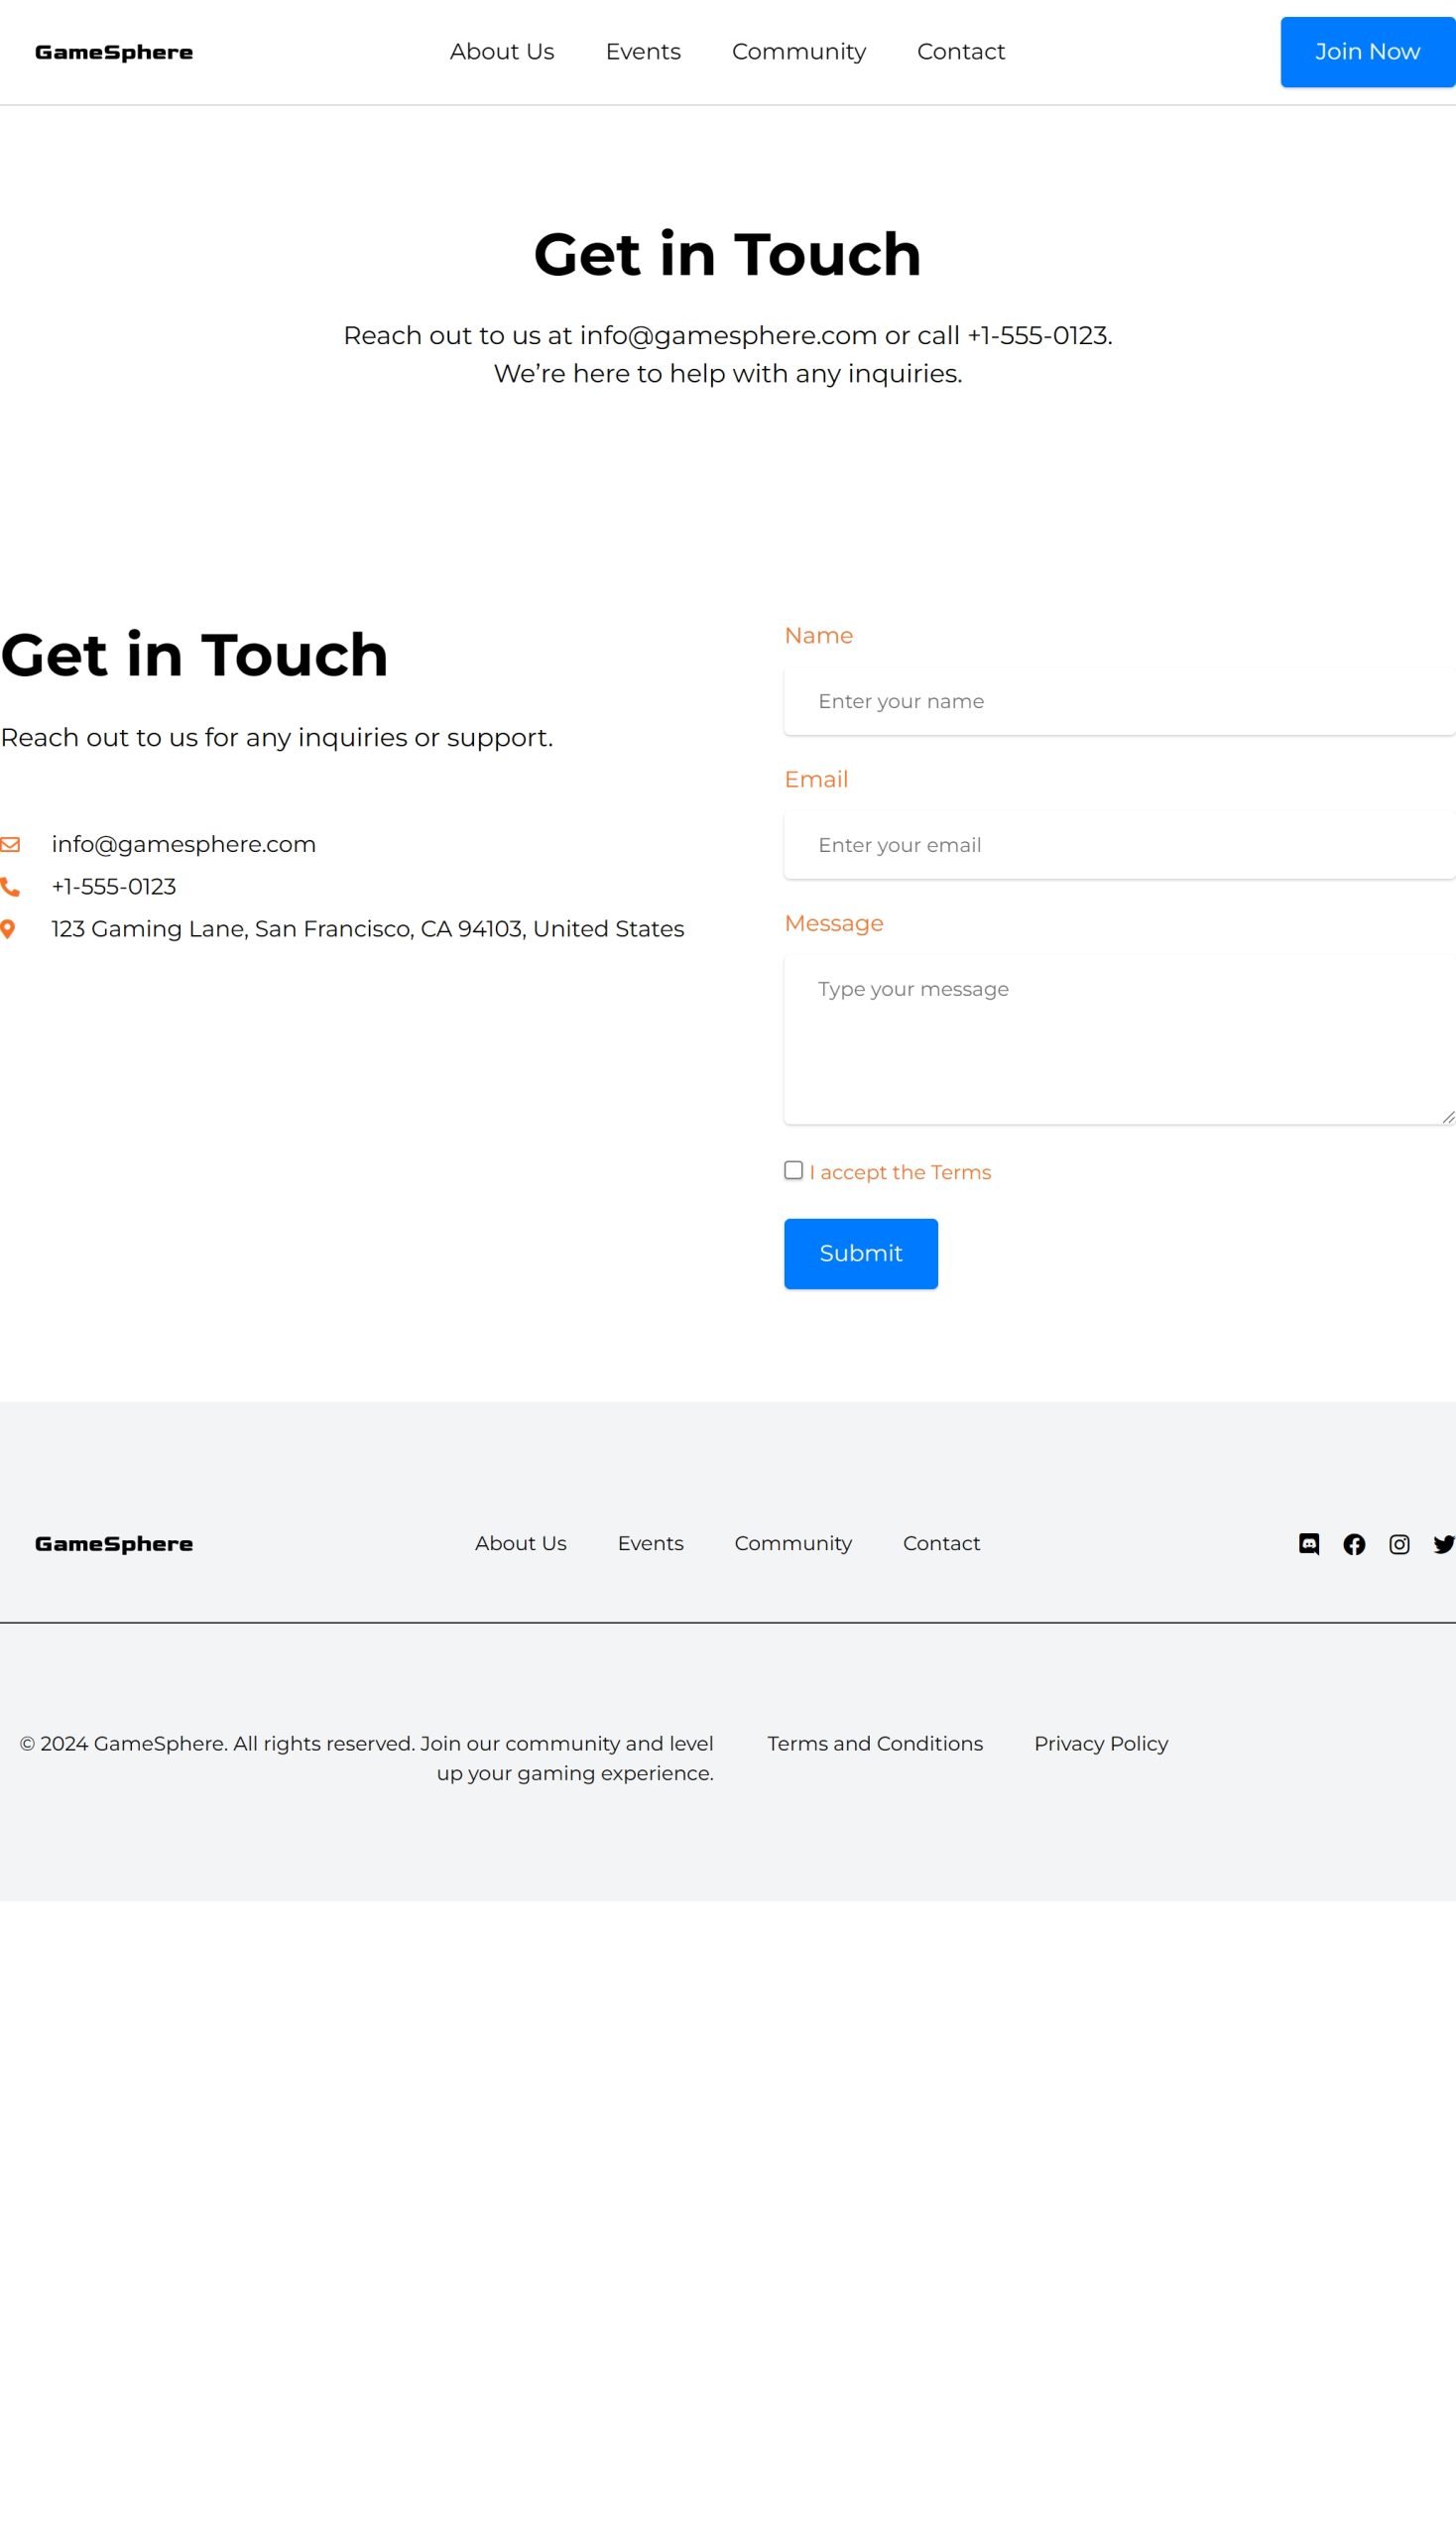1456x2539 pixels.
Task: Open Privacy Policy link
Action: [1101, 1743]
